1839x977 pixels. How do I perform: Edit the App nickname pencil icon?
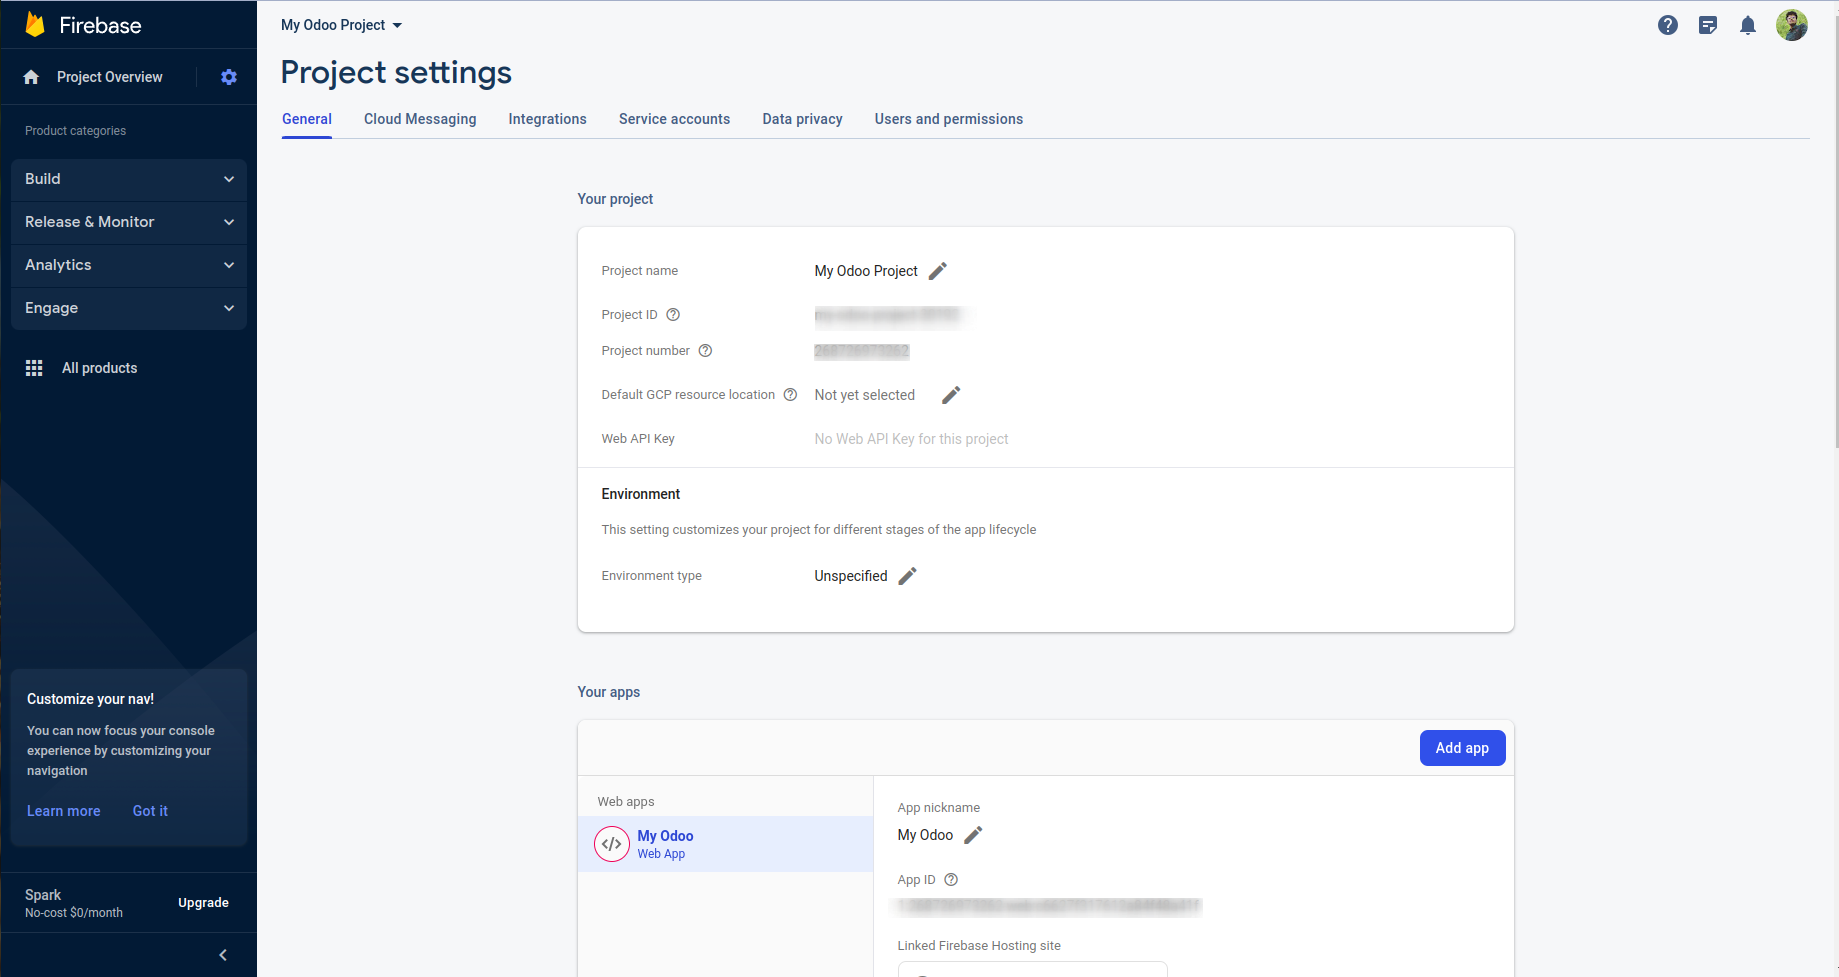973,835
